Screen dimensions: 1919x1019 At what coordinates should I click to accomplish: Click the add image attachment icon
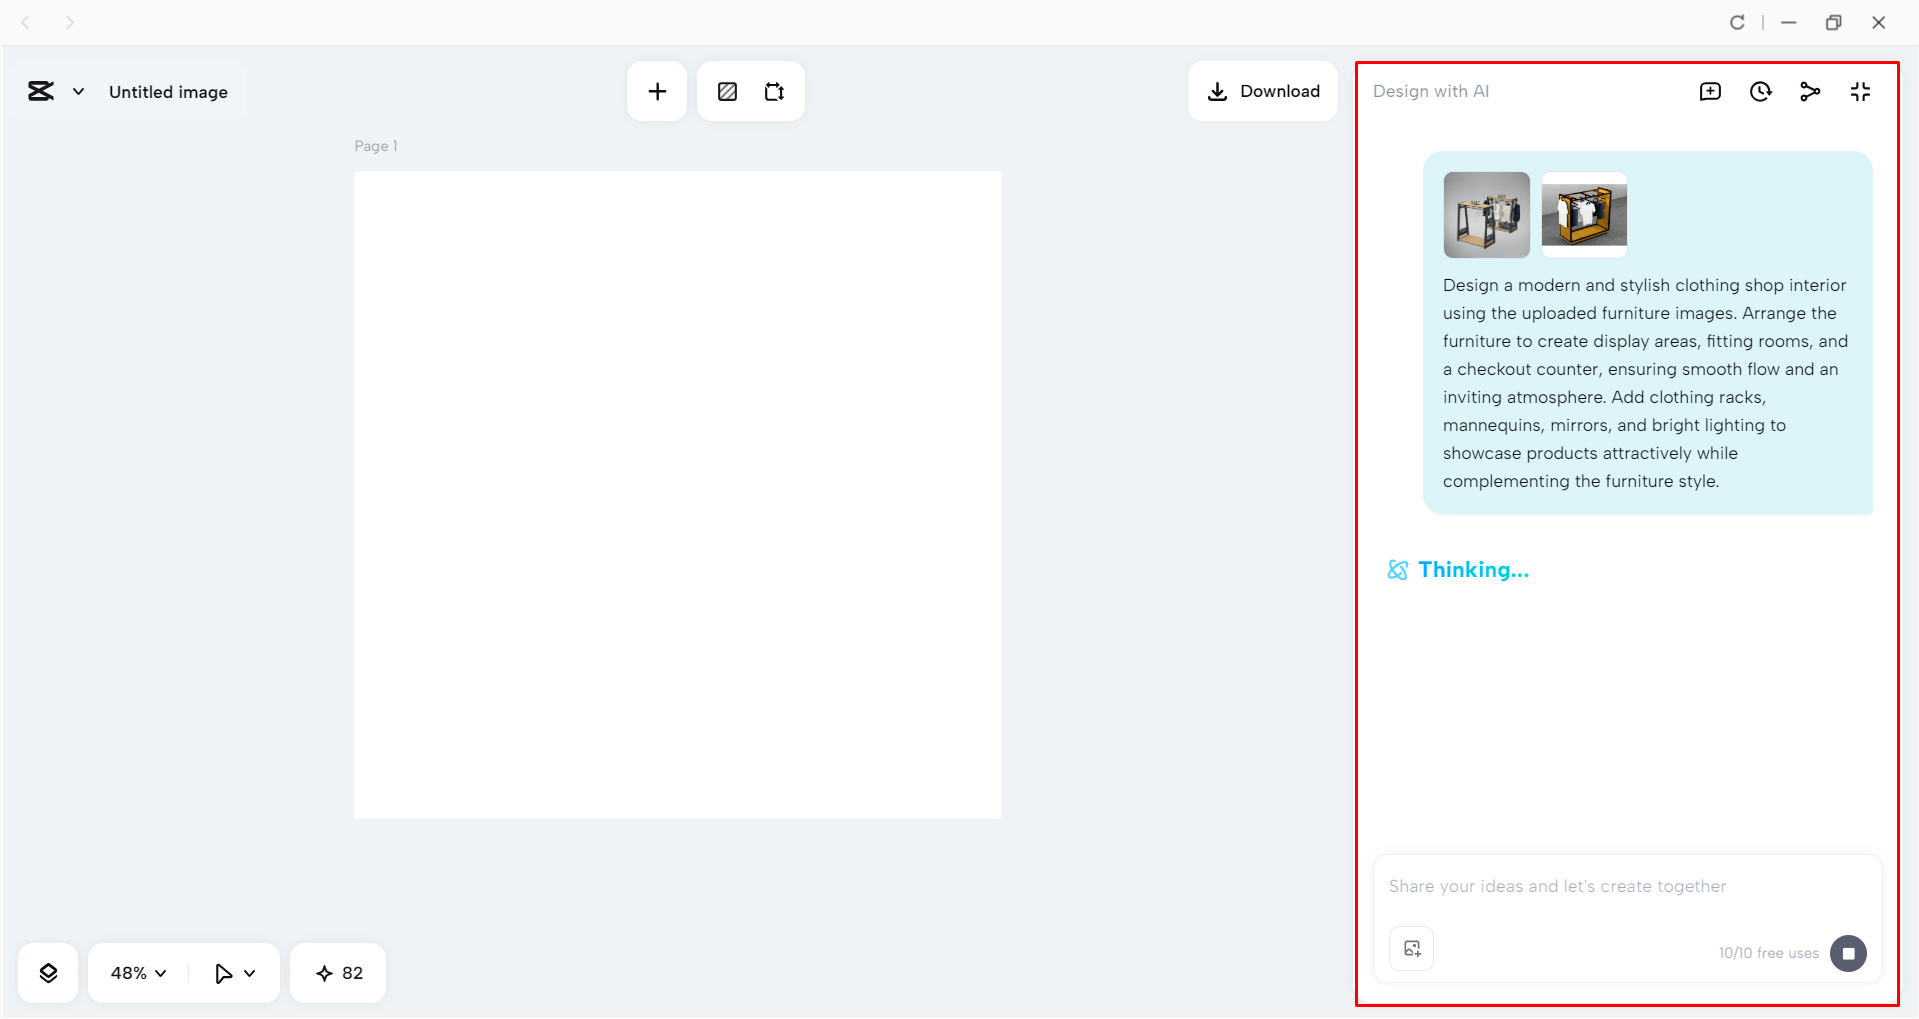pos(1412,949)
